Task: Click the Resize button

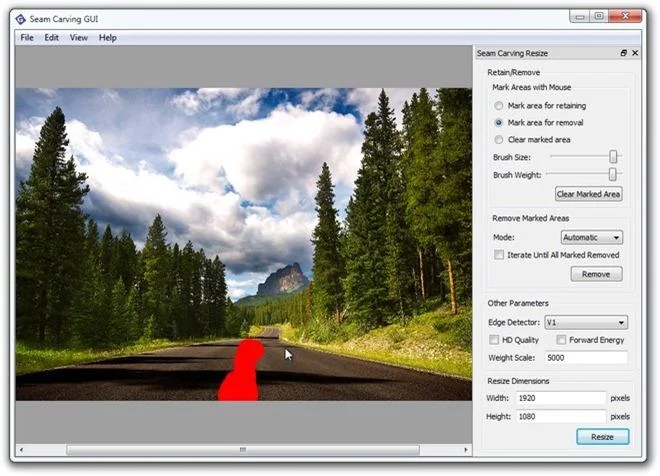Action: [602, 437]
